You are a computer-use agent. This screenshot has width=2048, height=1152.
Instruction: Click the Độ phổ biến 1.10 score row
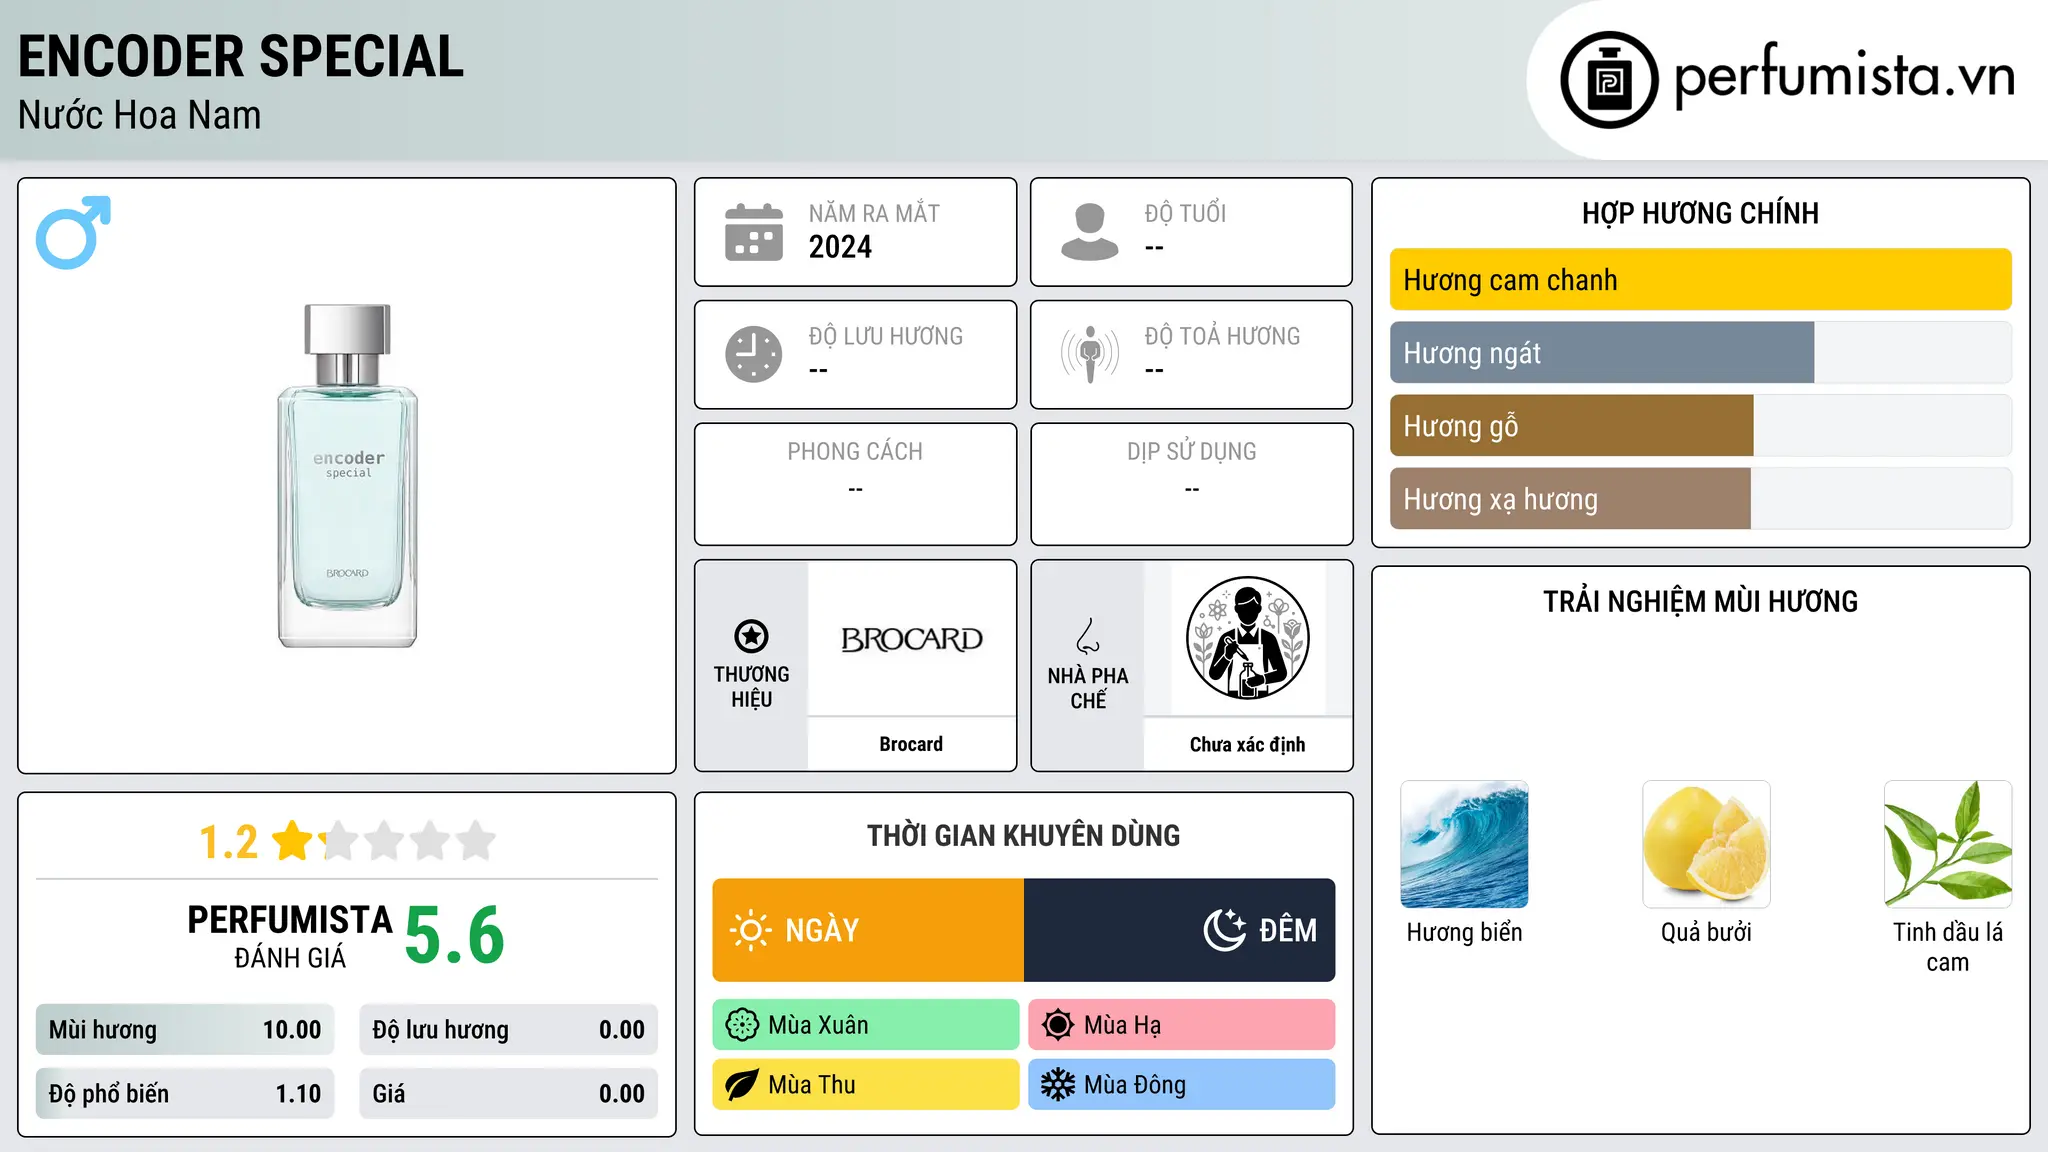tap(185, 1094)
